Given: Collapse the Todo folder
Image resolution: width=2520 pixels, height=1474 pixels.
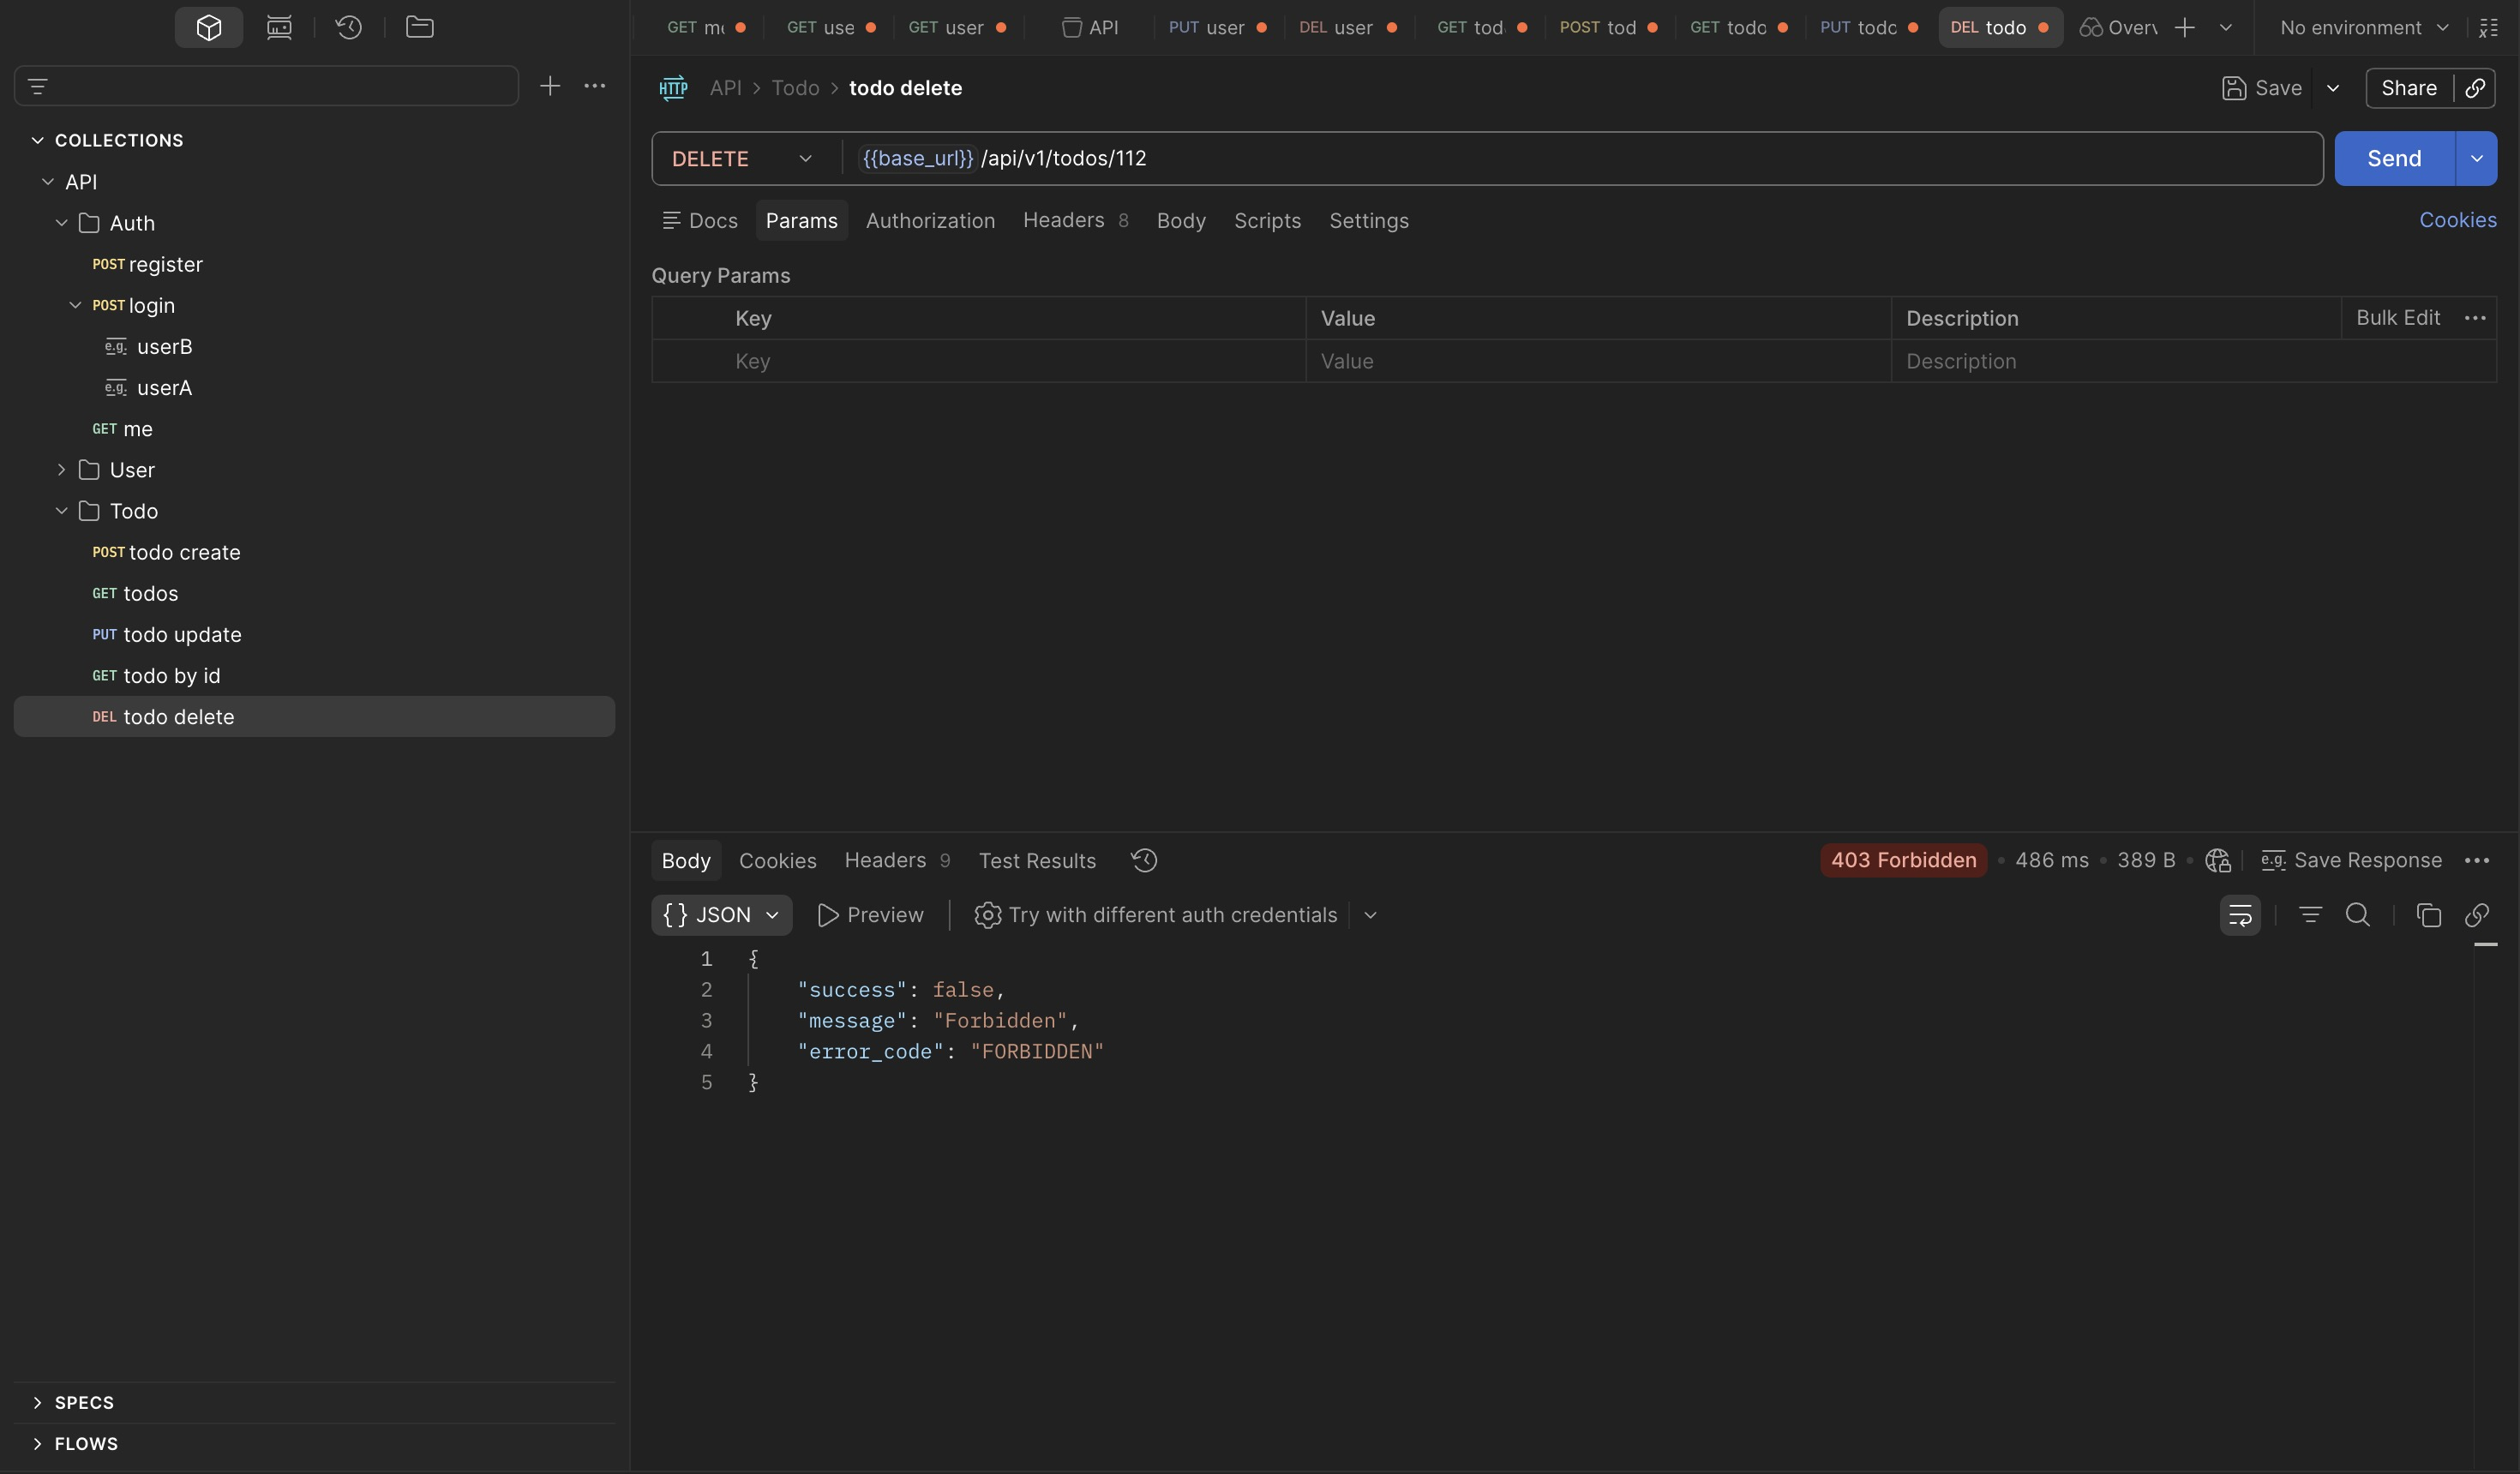Looking at the screenshot, I should [x=61, y=511].
